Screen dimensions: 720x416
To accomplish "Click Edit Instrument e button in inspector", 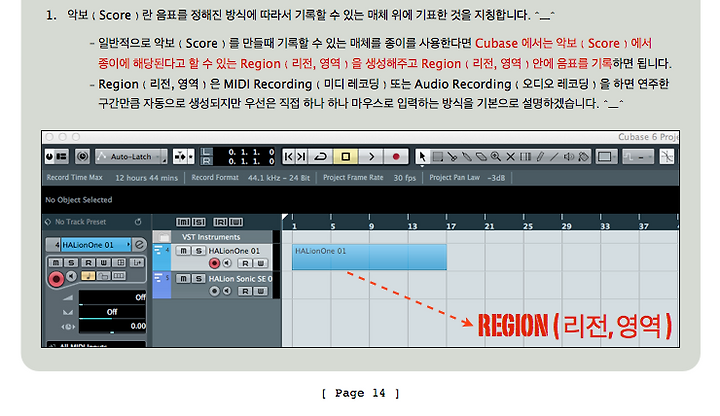I will [x=140, y=245].
